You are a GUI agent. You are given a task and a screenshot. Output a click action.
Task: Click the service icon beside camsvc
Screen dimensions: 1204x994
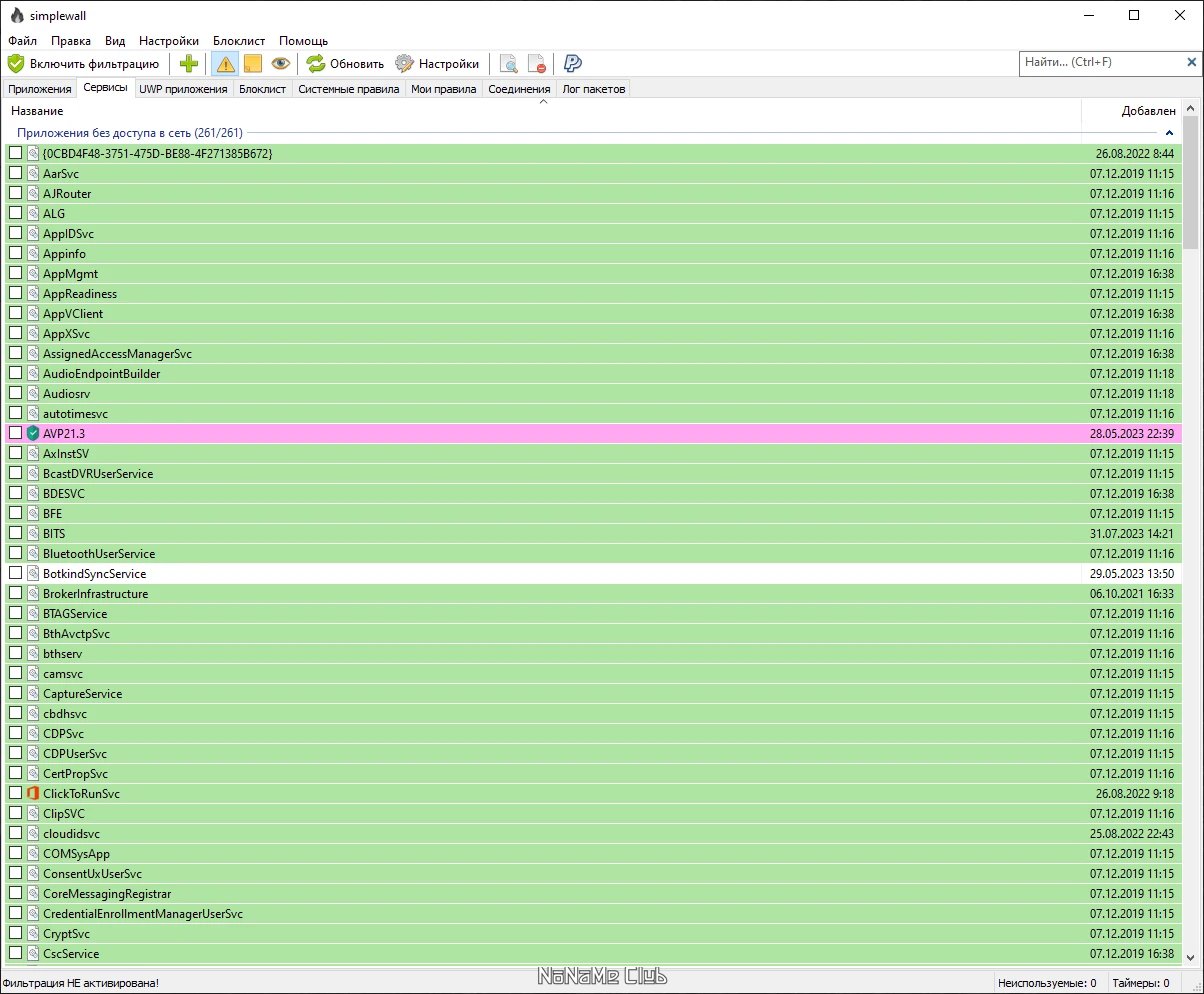click(x=34, y=673)
